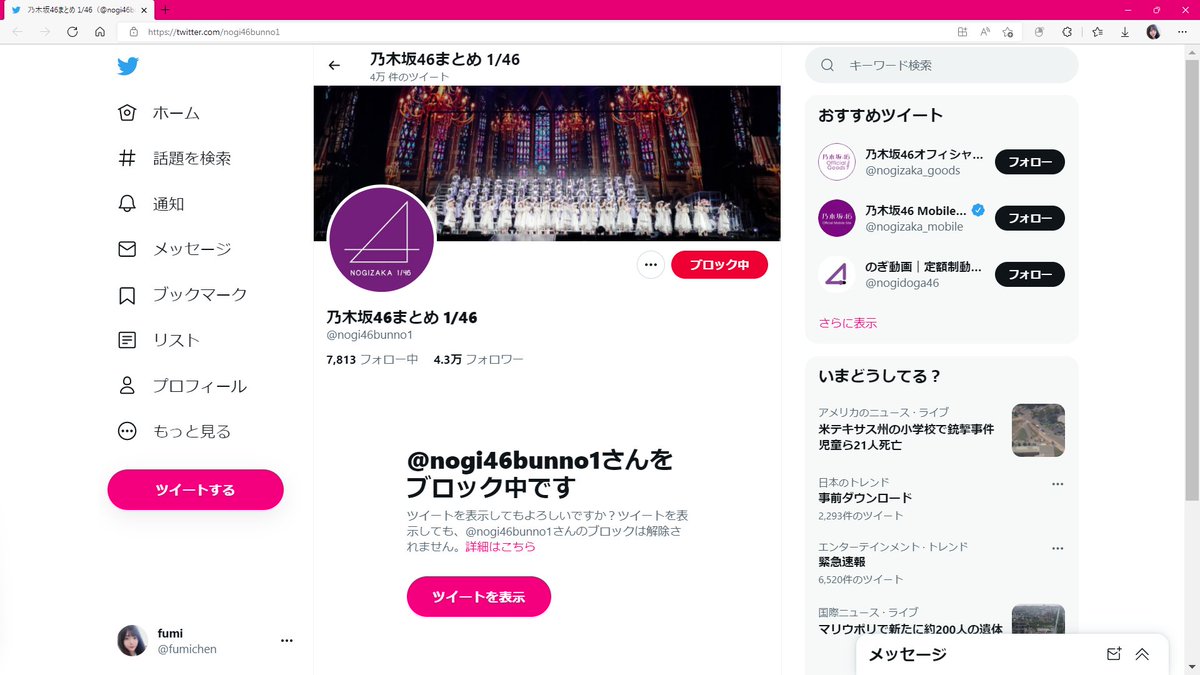
Task: Open the 詳細はこちら link
Action: (x=500, y=547)
